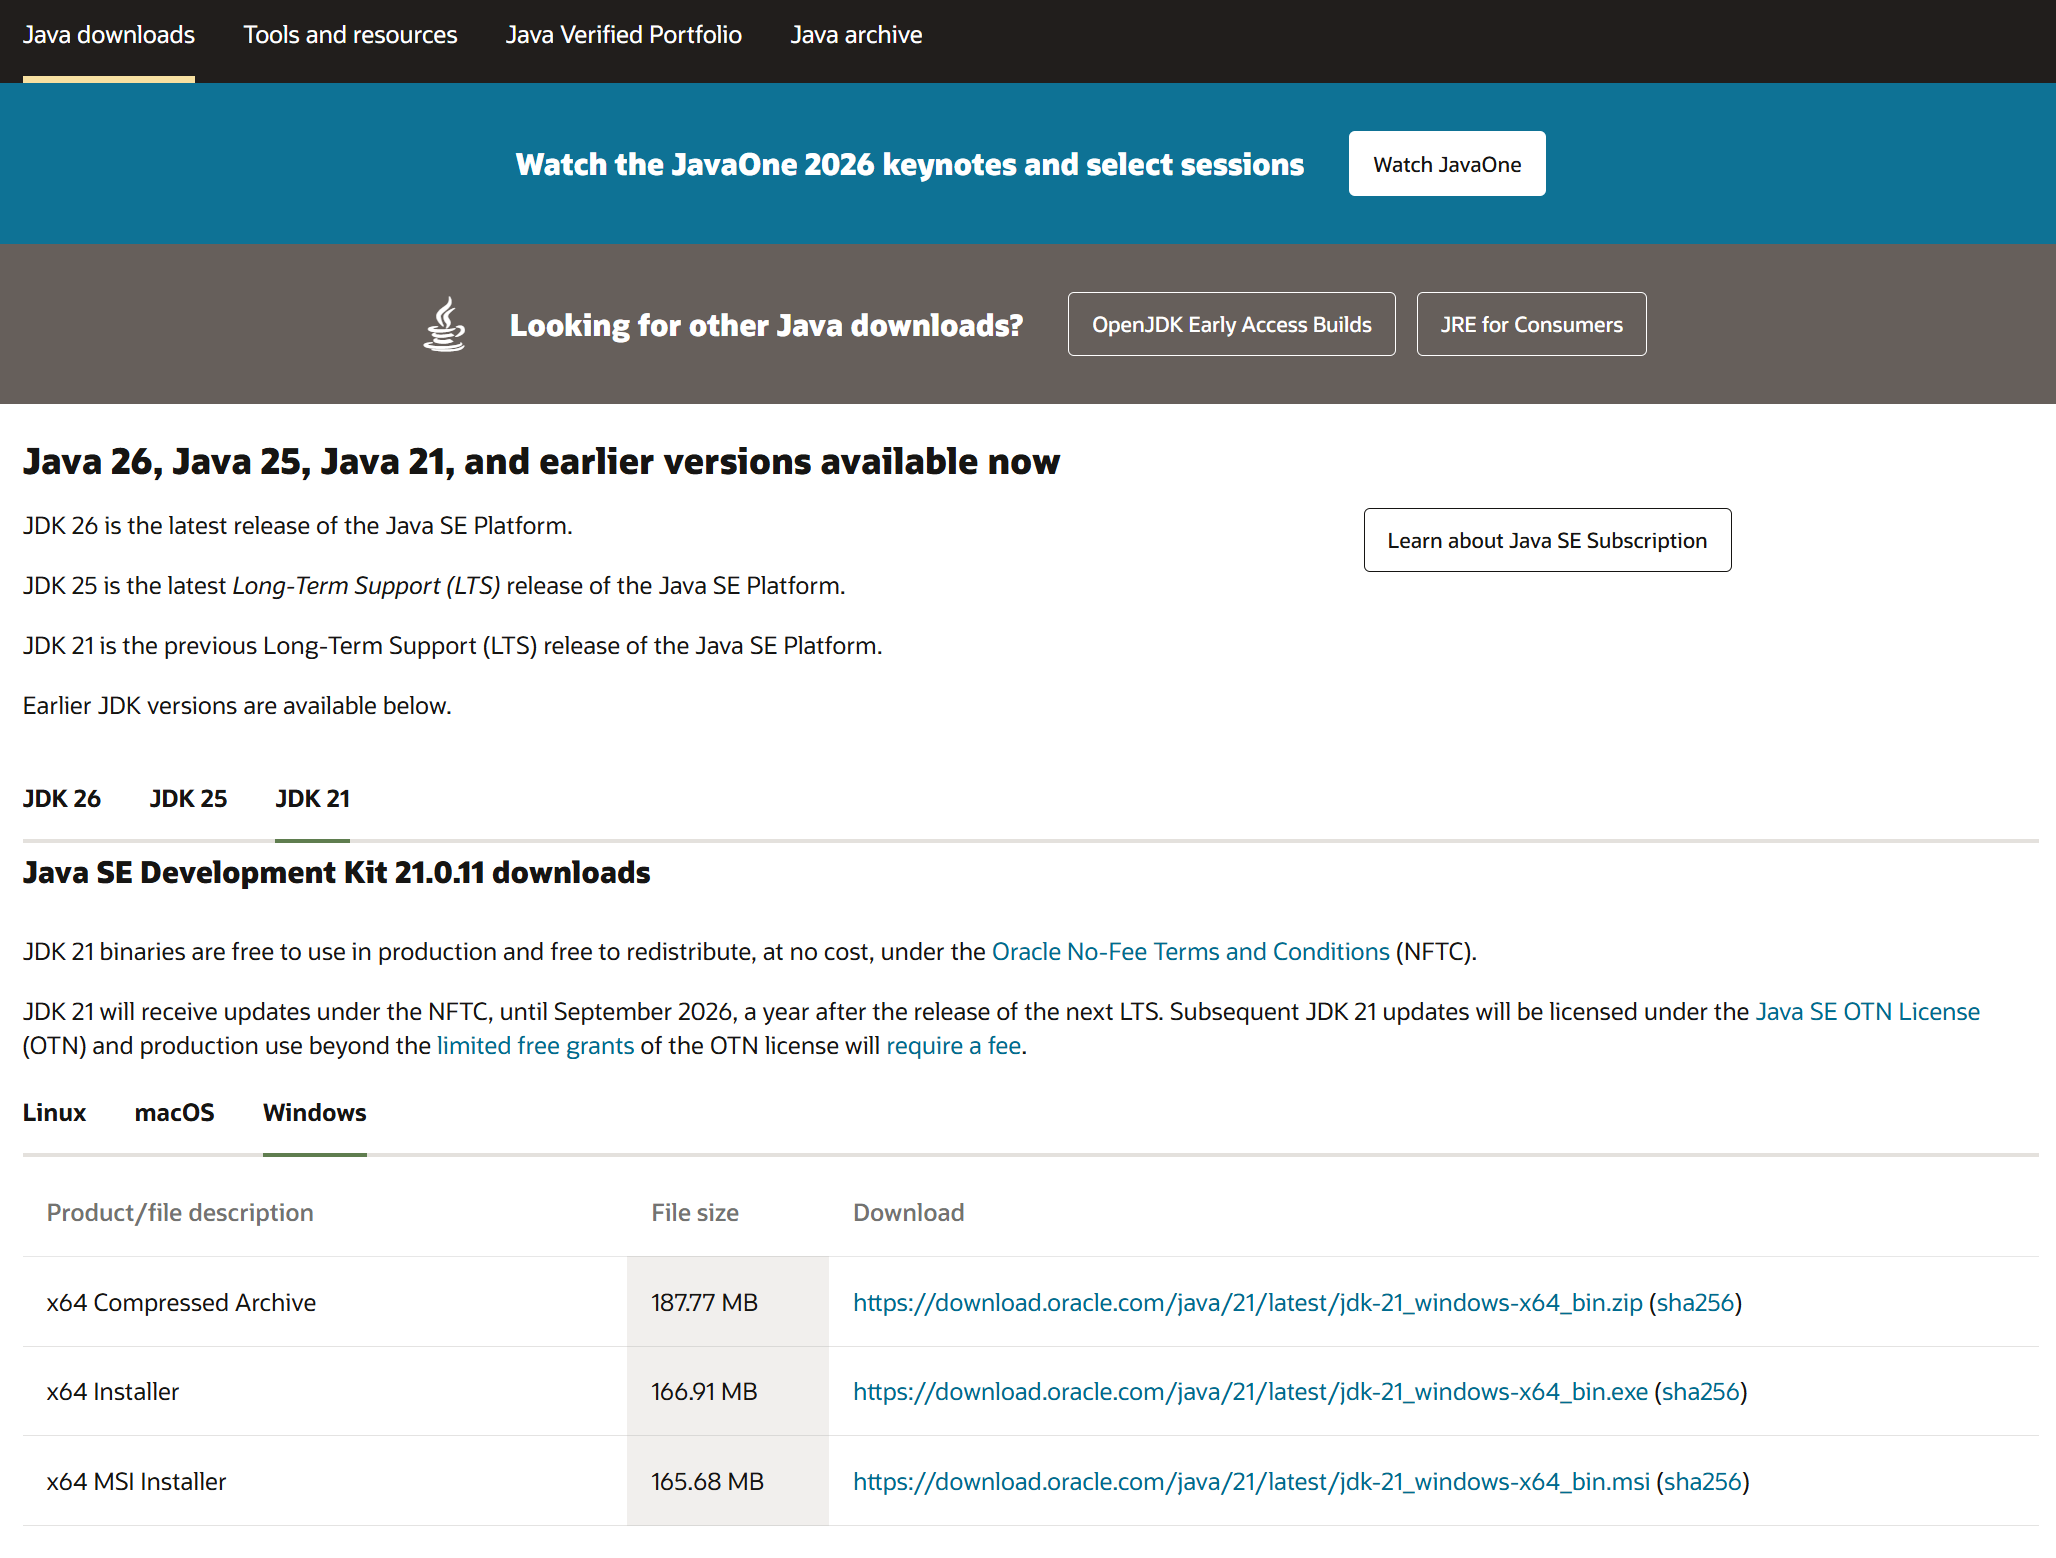Click the Watch JavaOne button
Viewport: 2056px width, 1558px height.
(1447, 164)
